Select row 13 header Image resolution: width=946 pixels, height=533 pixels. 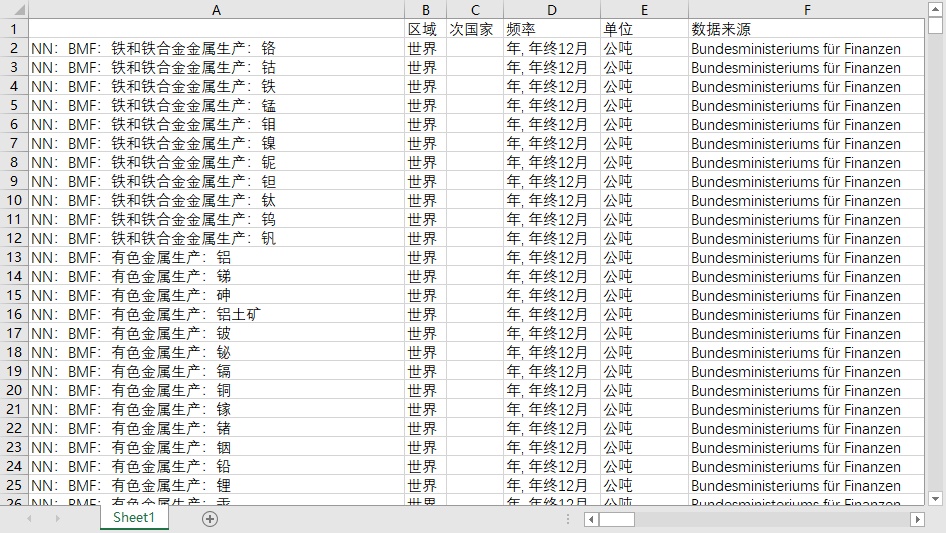pos(14,257)
